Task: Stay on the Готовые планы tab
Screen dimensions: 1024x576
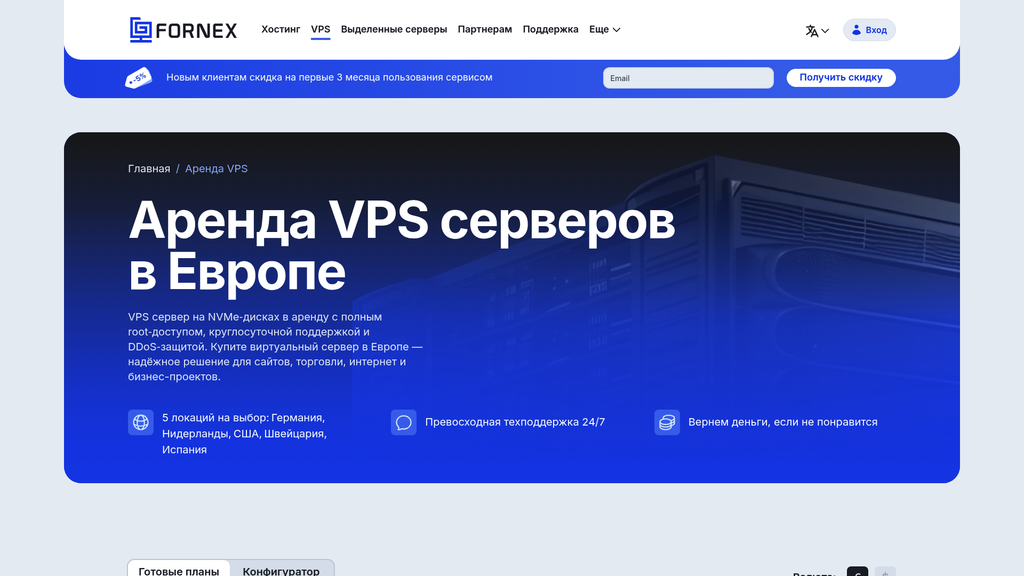Action: tap(179, 570)
